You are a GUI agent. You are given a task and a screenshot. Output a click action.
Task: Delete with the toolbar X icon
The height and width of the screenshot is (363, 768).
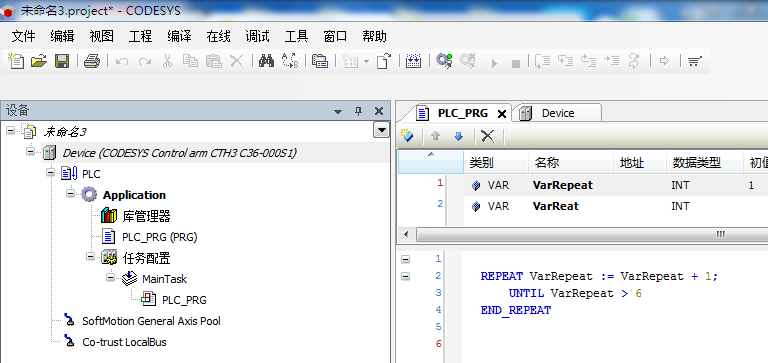[x=237, y=61]
